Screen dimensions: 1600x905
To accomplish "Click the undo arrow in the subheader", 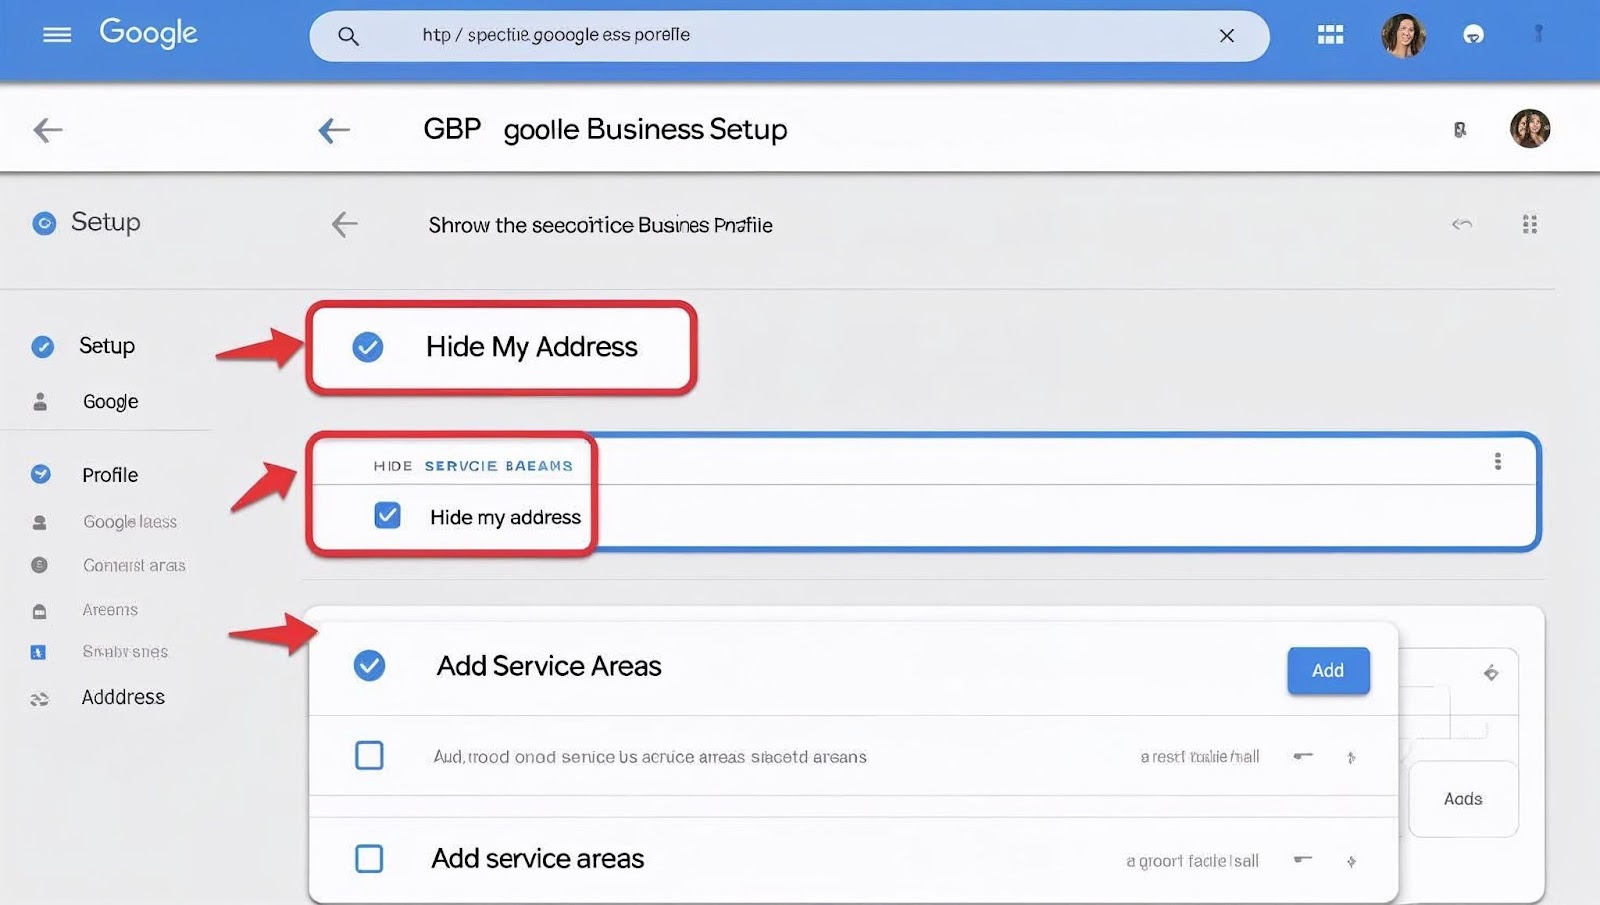I will [x=1462, y=224].
